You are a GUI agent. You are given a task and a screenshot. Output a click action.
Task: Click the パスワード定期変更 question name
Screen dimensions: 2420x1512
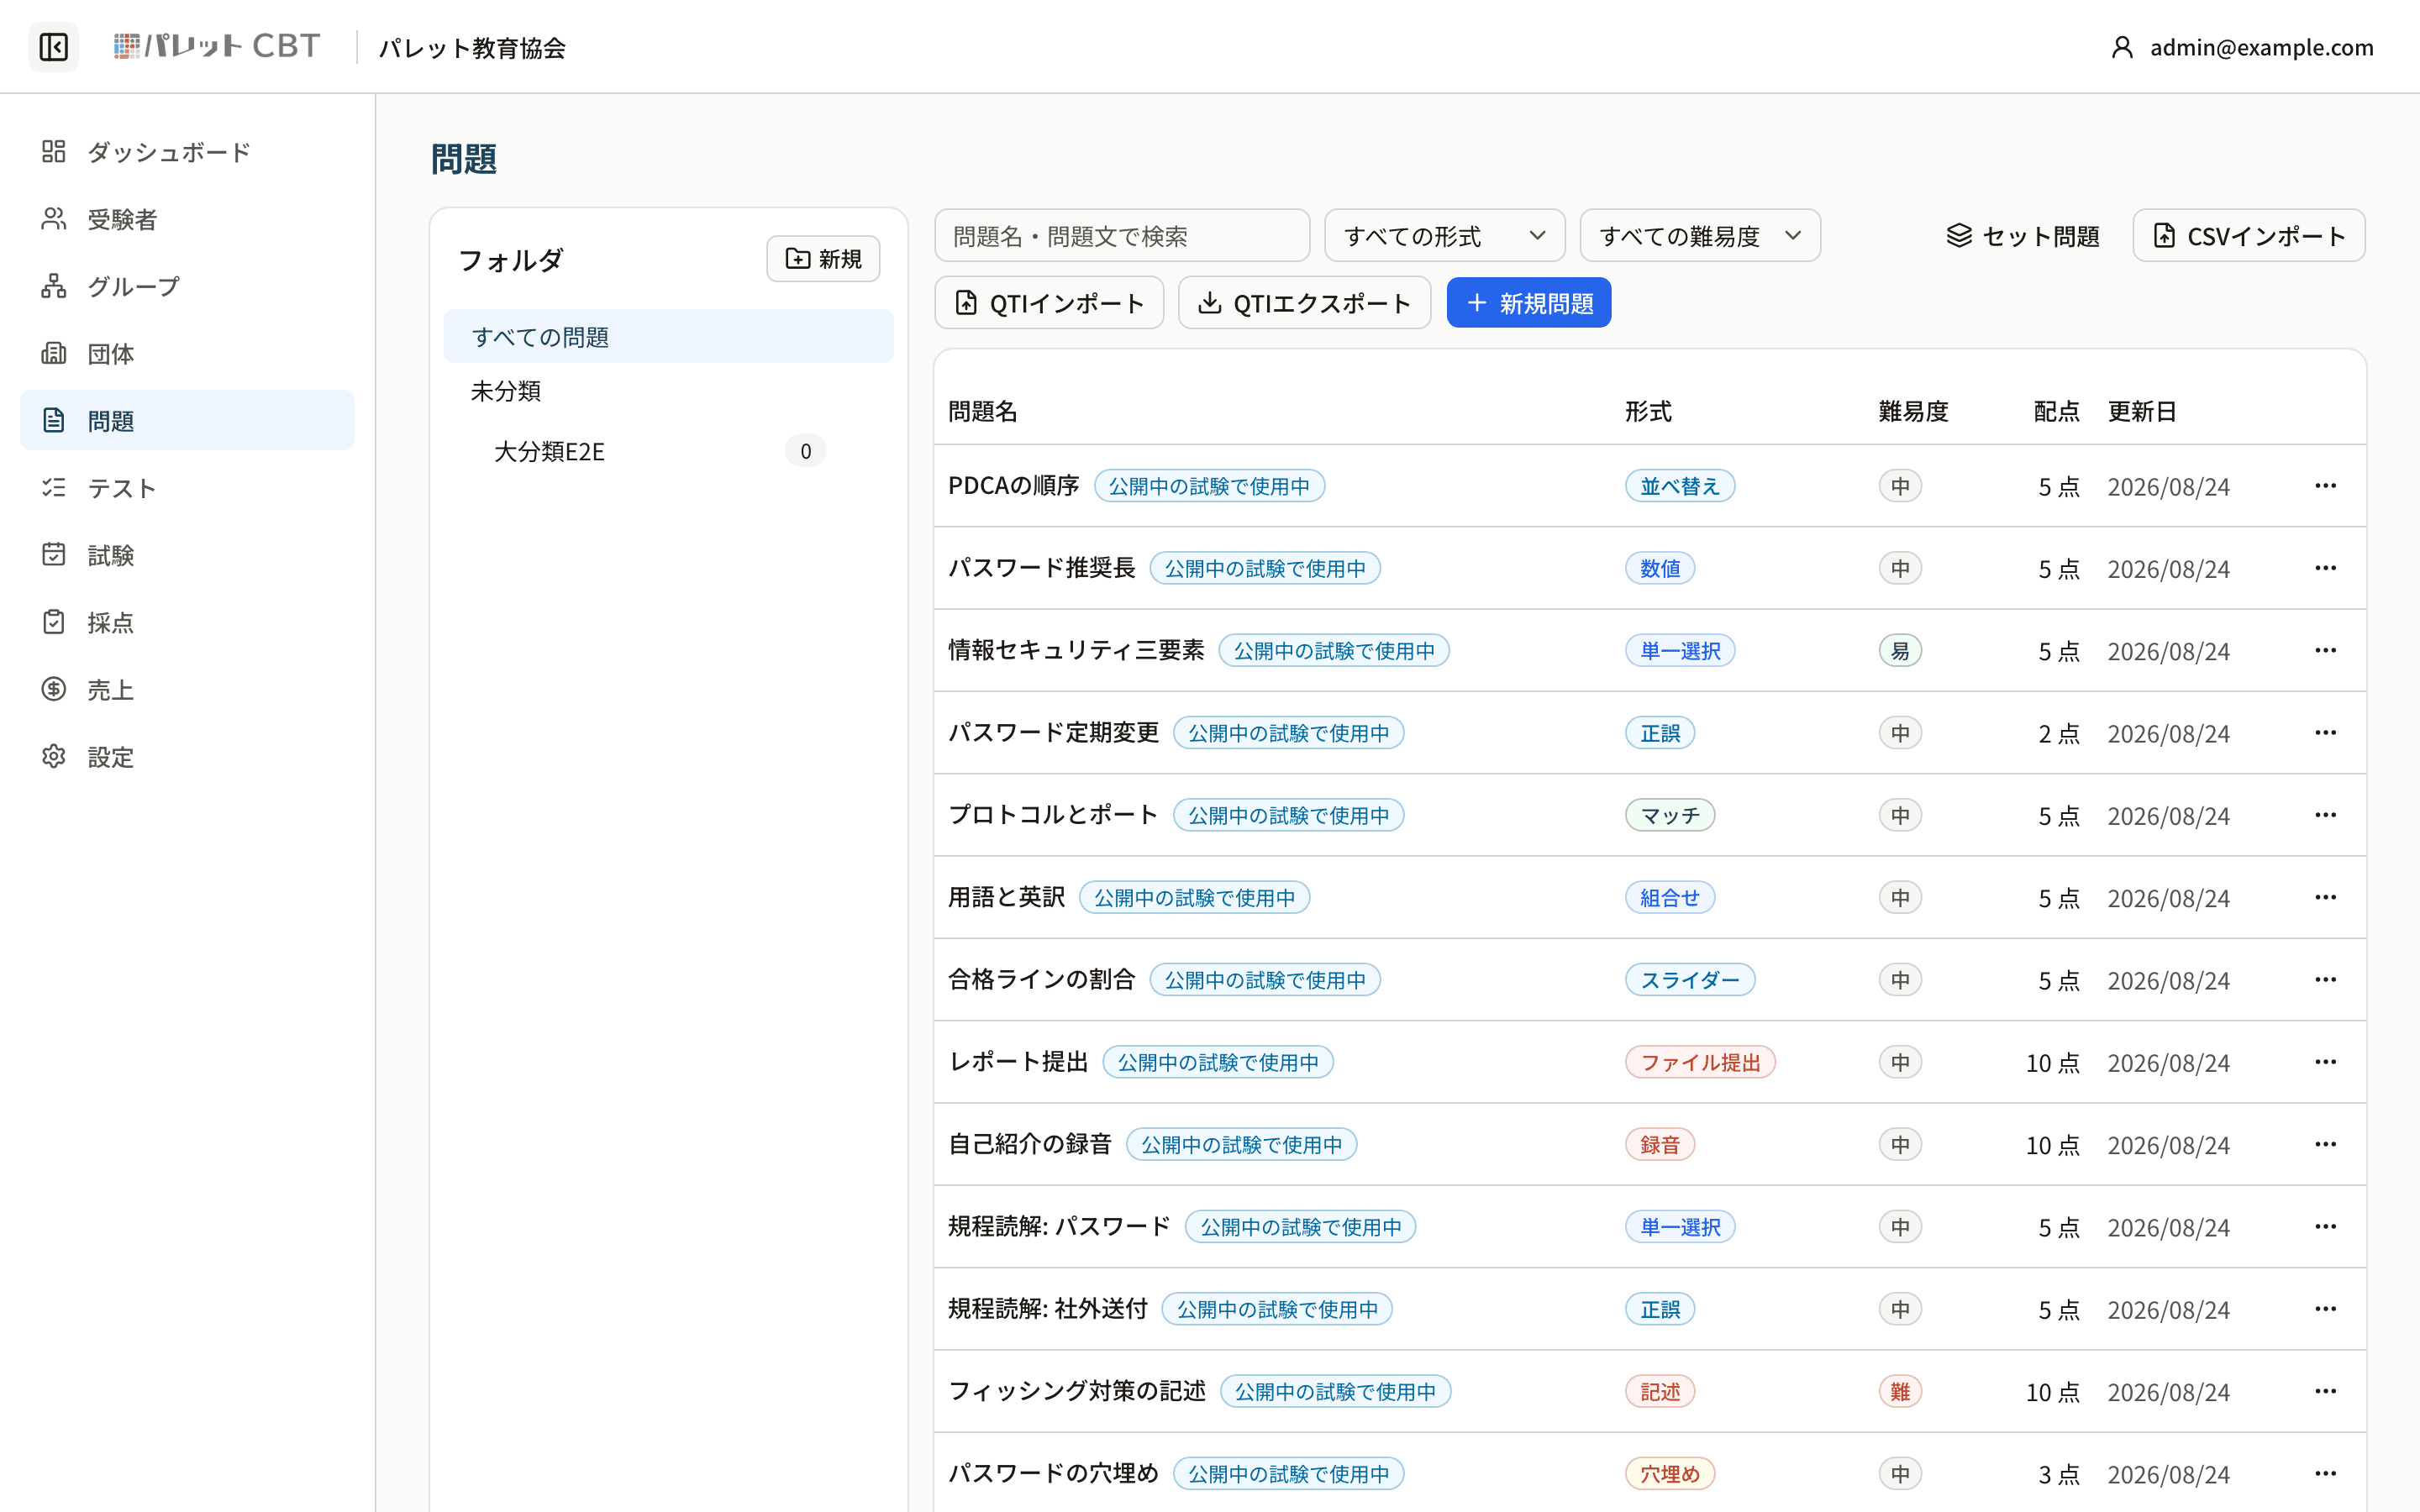click(x=1053, y=733)
